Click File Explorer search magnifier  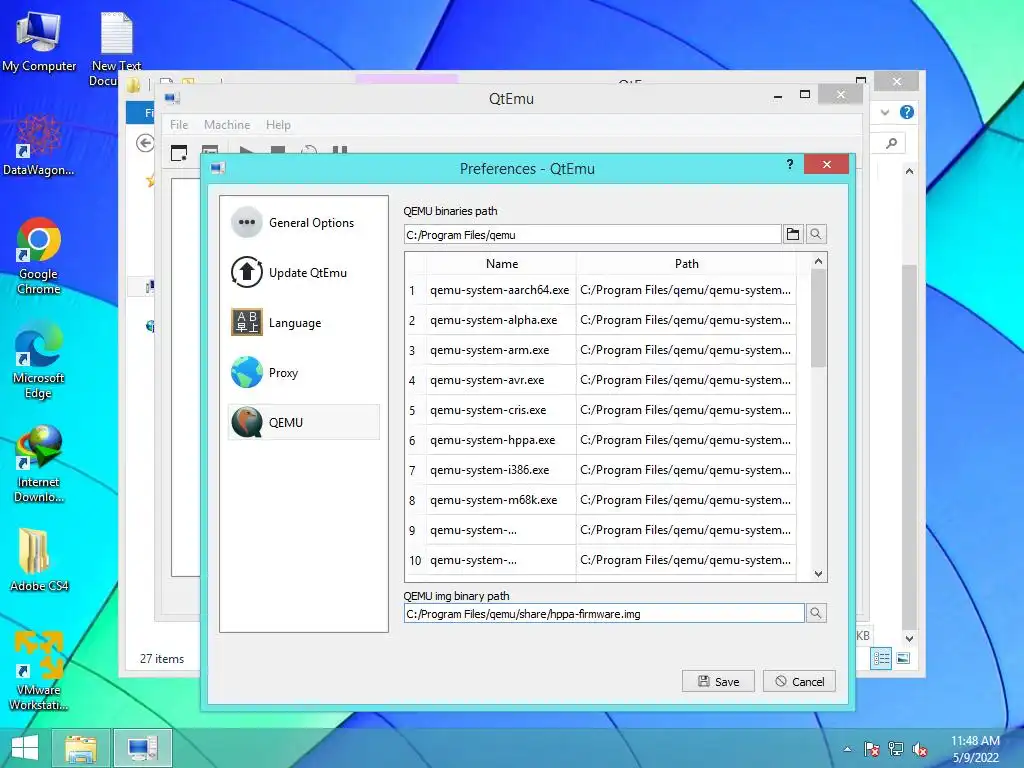click(x=891, y=143)
